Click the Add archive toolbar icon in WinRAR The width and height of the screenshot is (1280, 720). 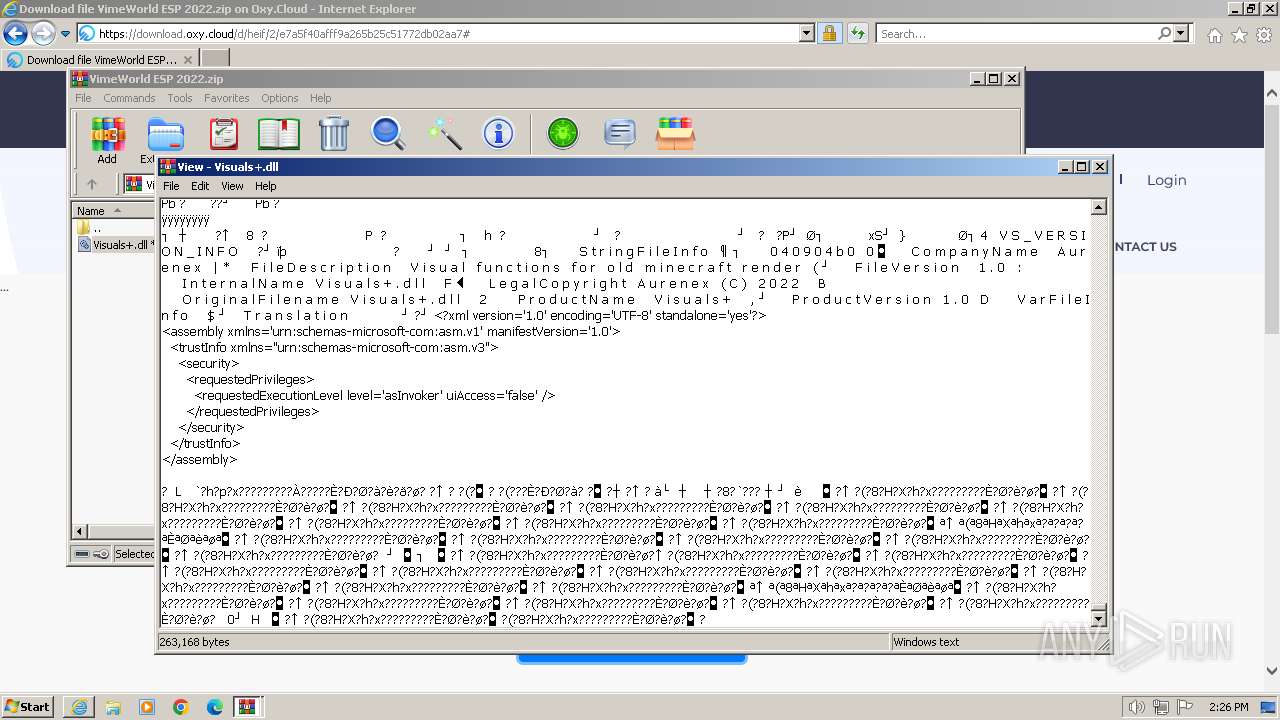(x=107, y=133)
